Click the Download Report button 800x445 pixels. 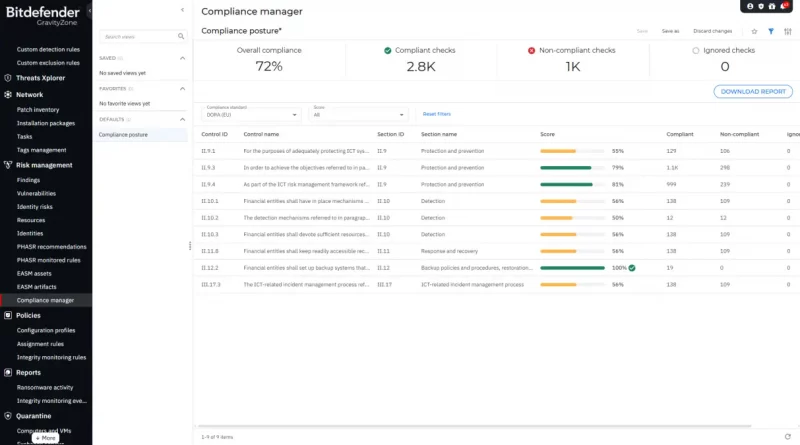[753, 91]
